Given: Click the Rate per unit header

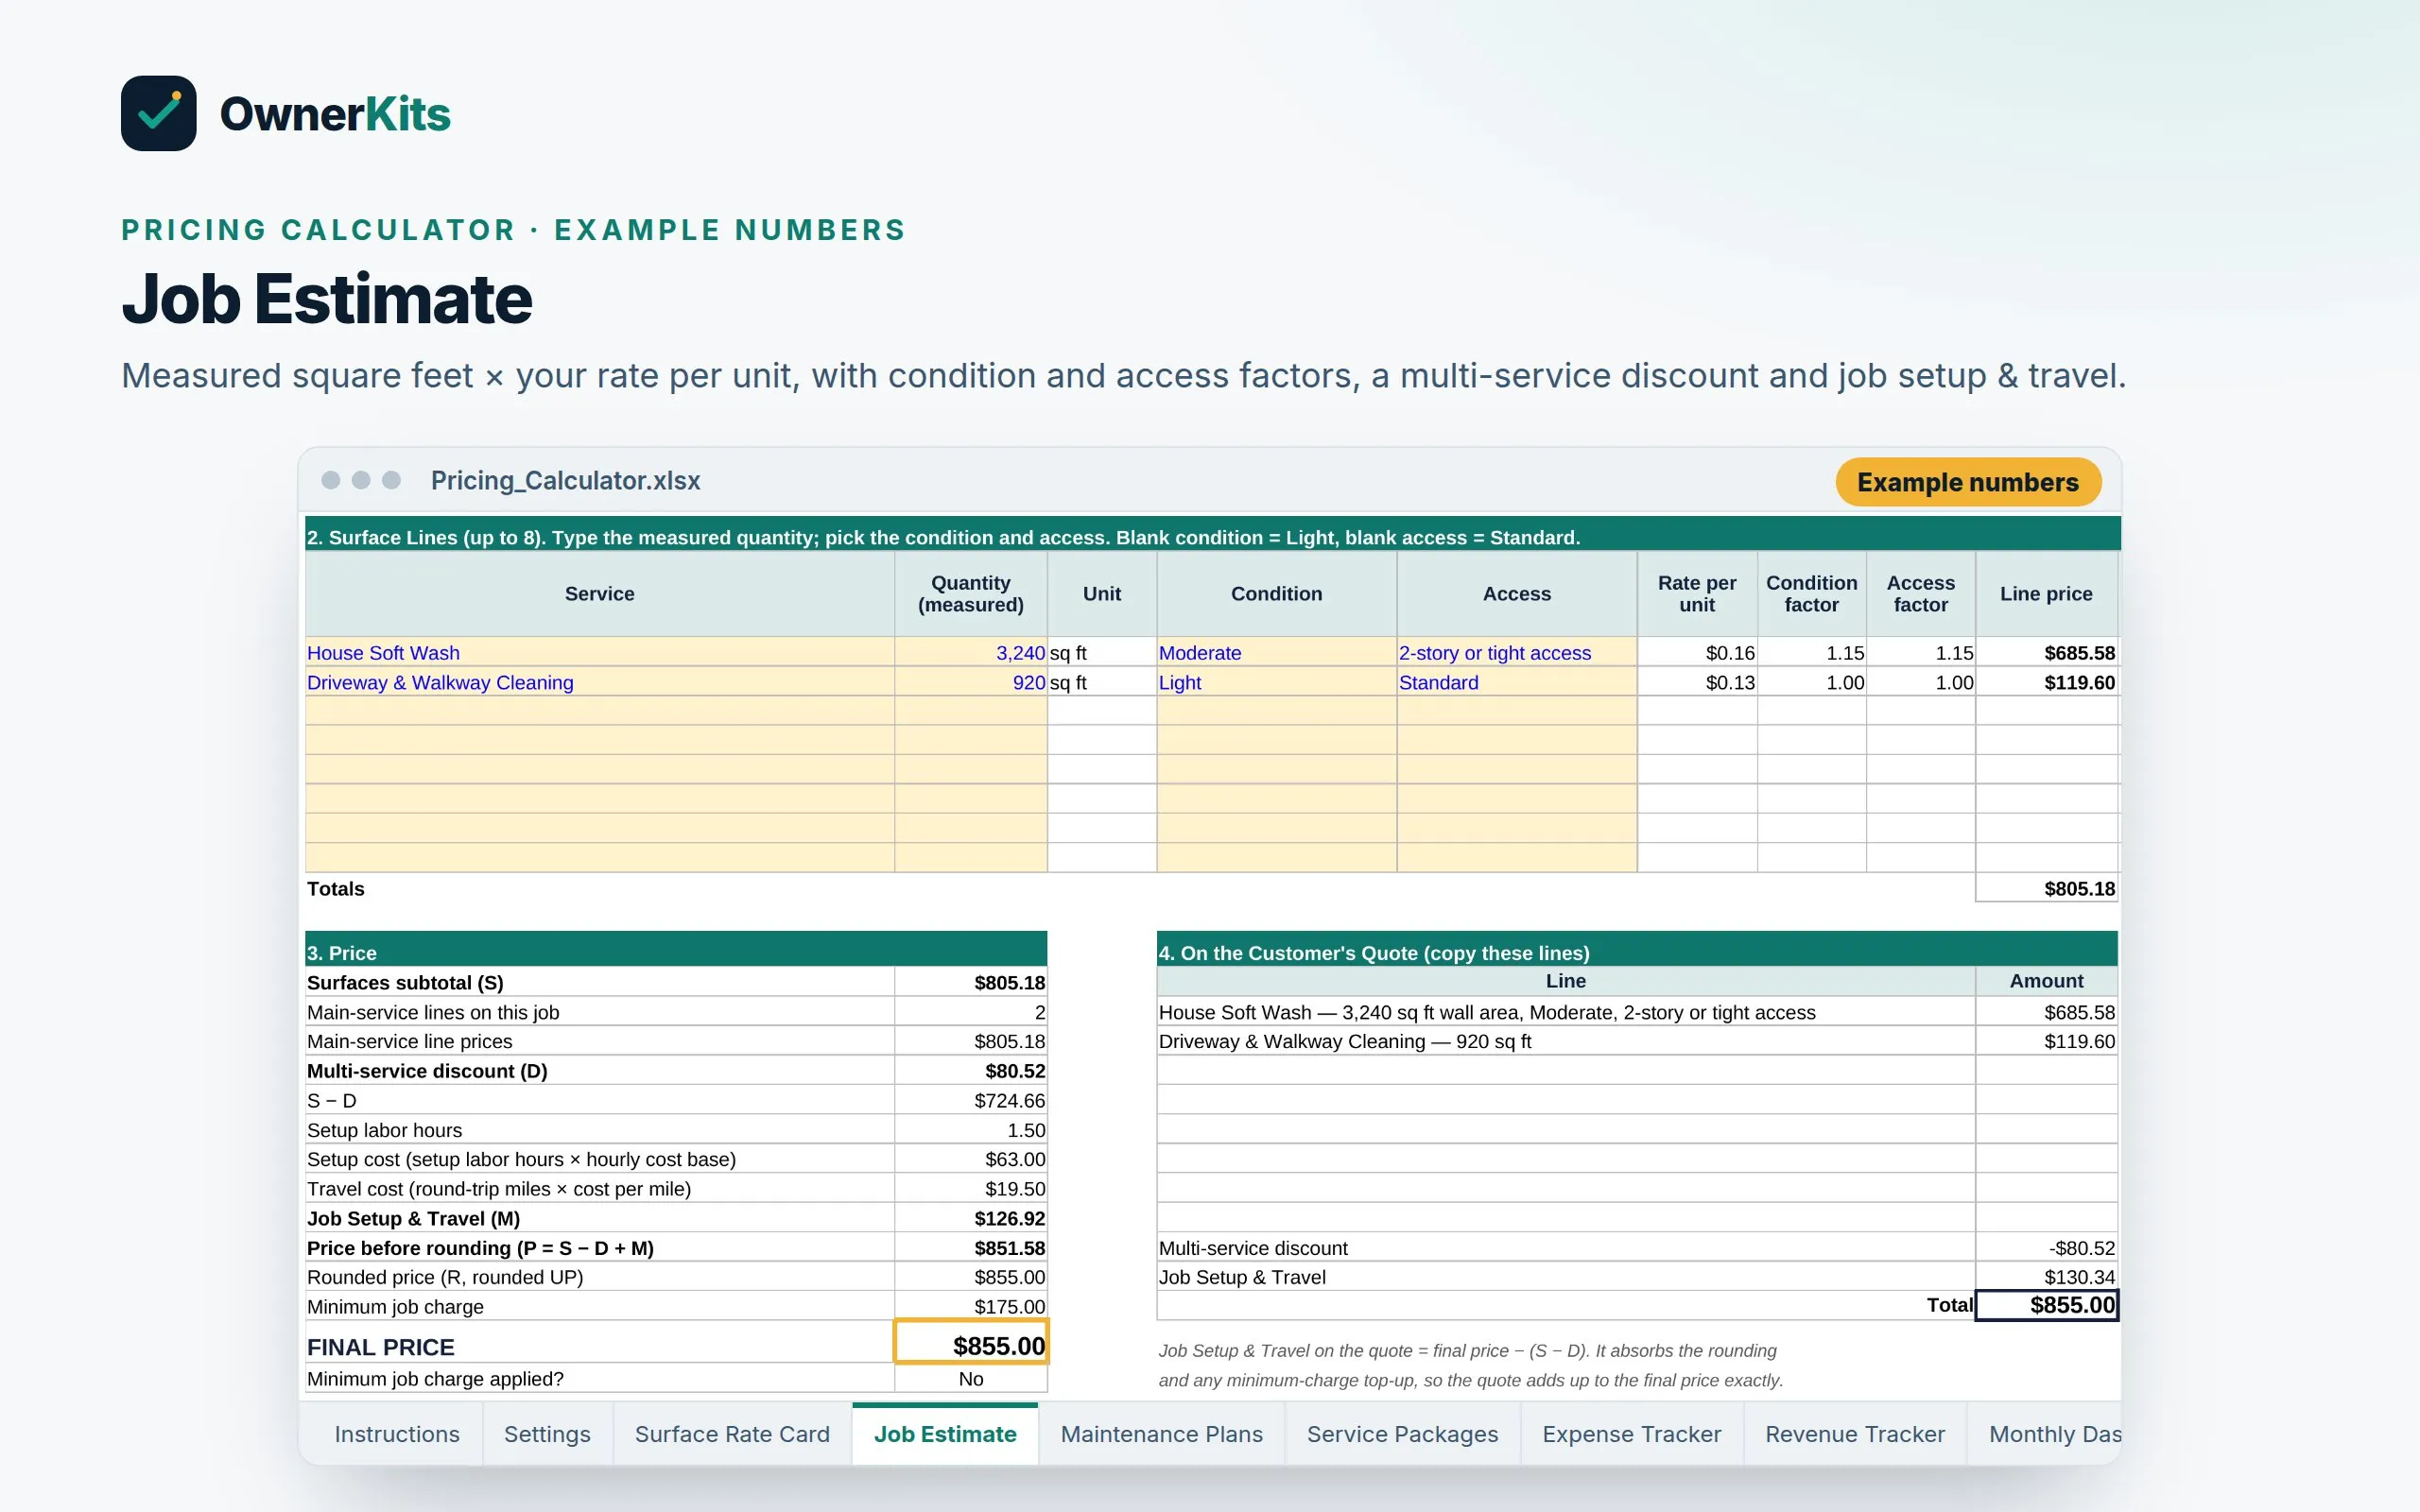Looking at the screenshot, I should [x=1697, y=593].
